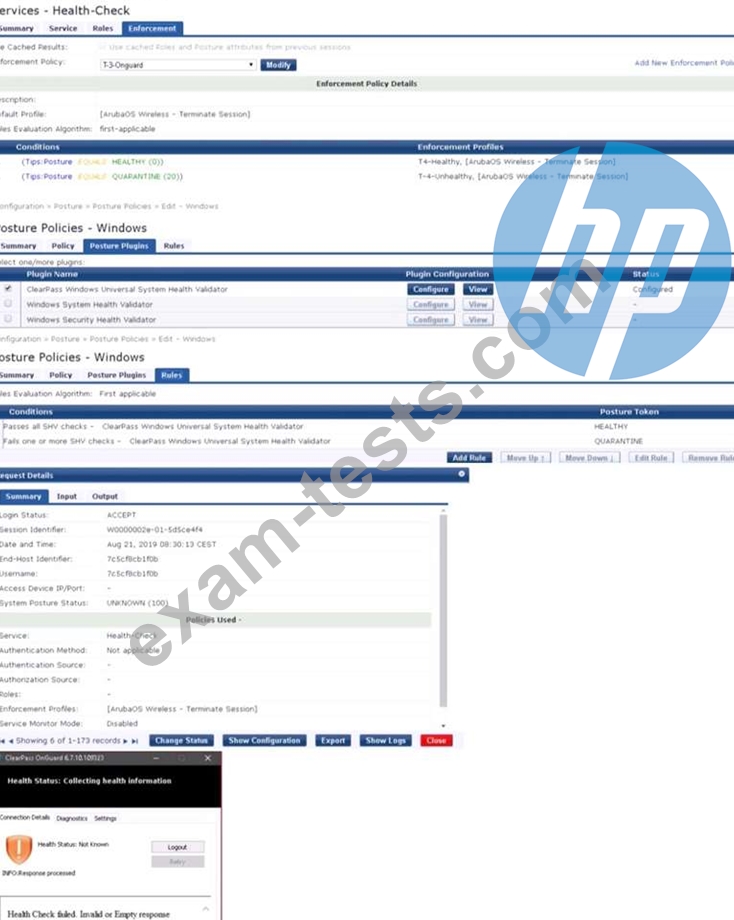Open OnGuard Diagnostics tab
The width and height of the screenshot is (734, 920).
[x=72, y=818]
